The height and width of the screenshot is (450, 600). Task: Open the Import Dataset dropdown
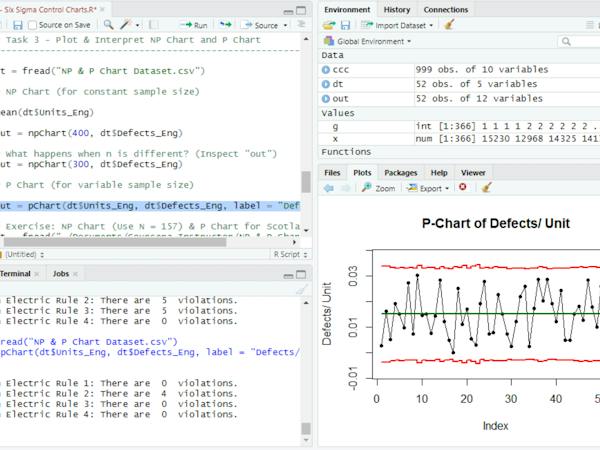pyautogui.click(x=397, y=26)
